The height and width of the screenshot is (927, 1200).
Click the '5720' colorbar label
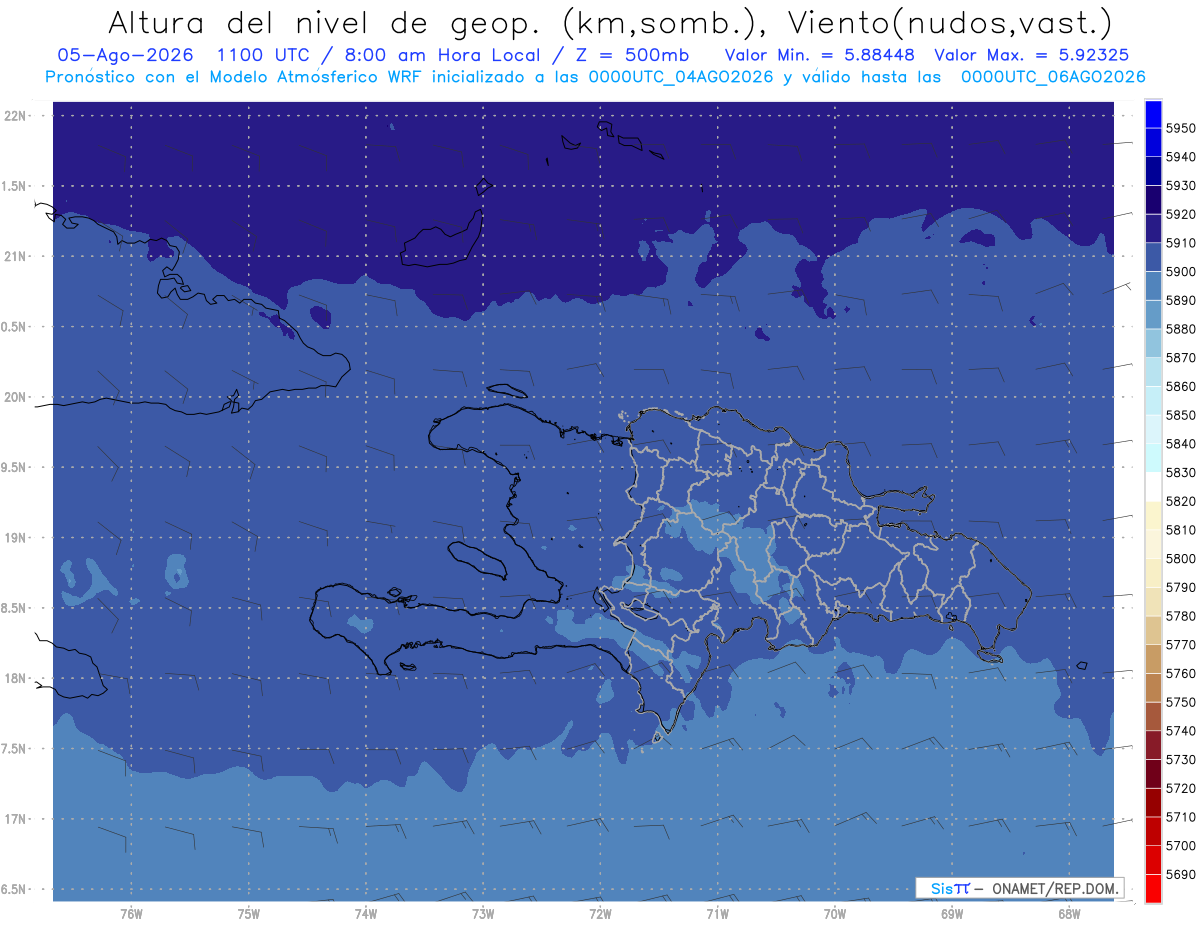click(1181, 789)
